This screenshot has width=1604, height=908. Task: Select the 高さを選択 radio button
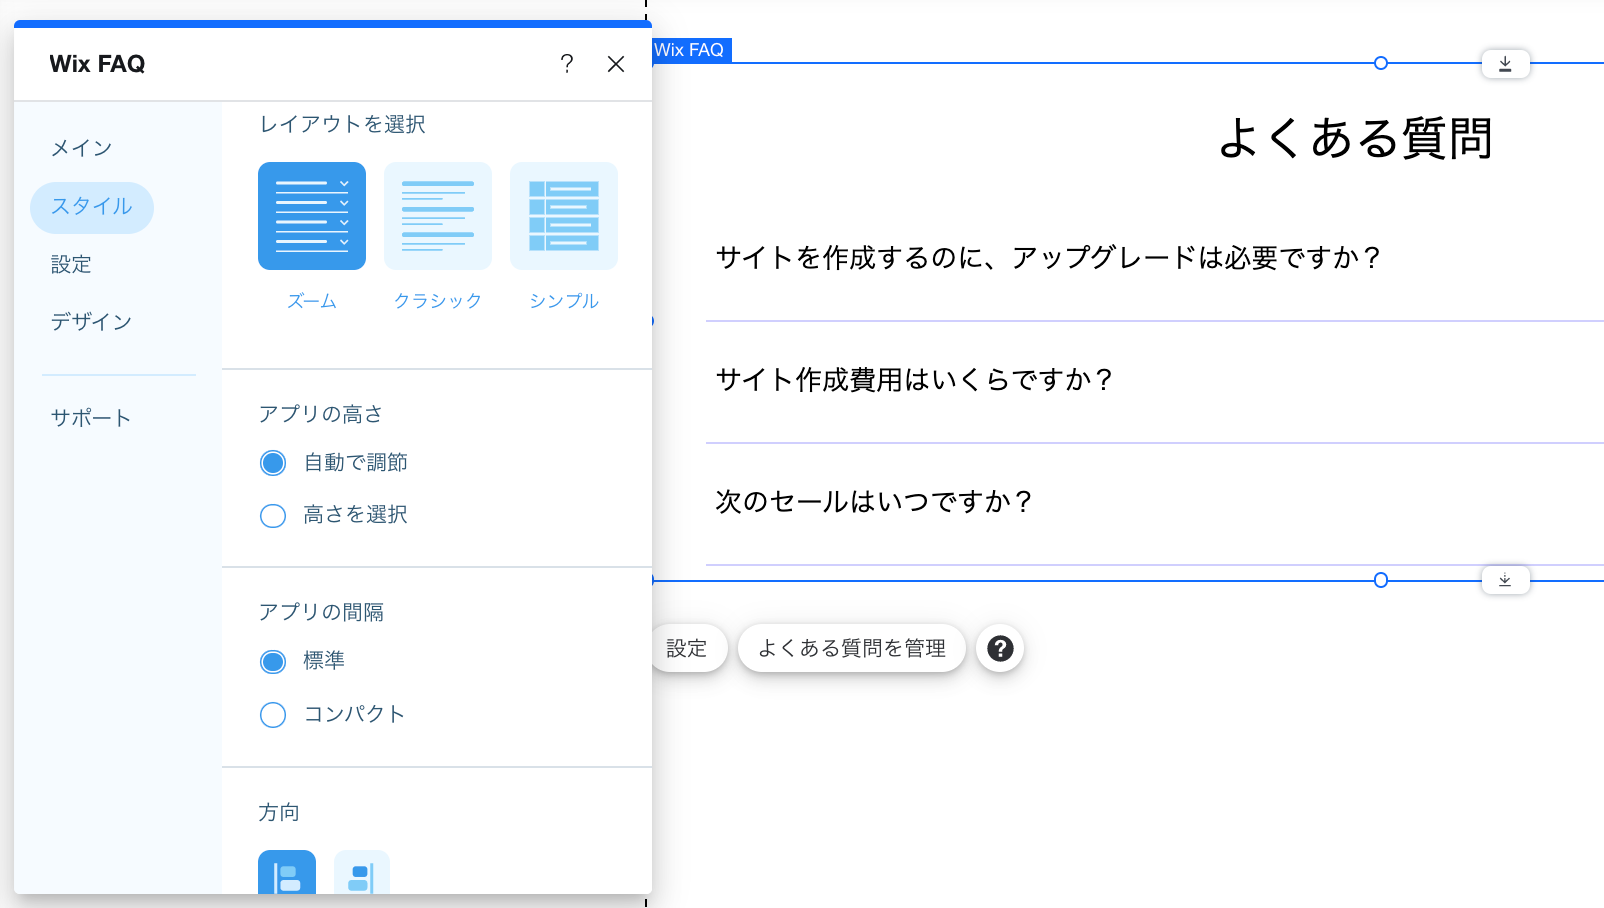(272, 515)
